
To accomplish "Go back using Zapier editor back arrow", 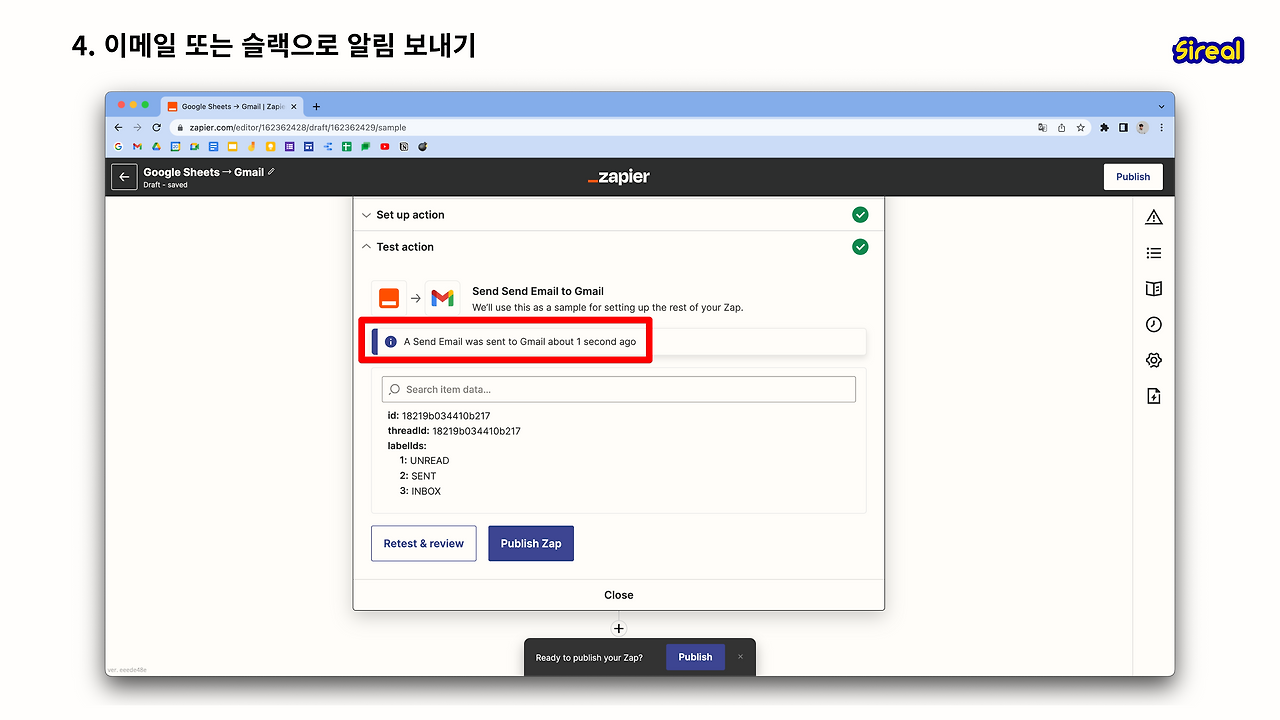I will tap(124, 177).
